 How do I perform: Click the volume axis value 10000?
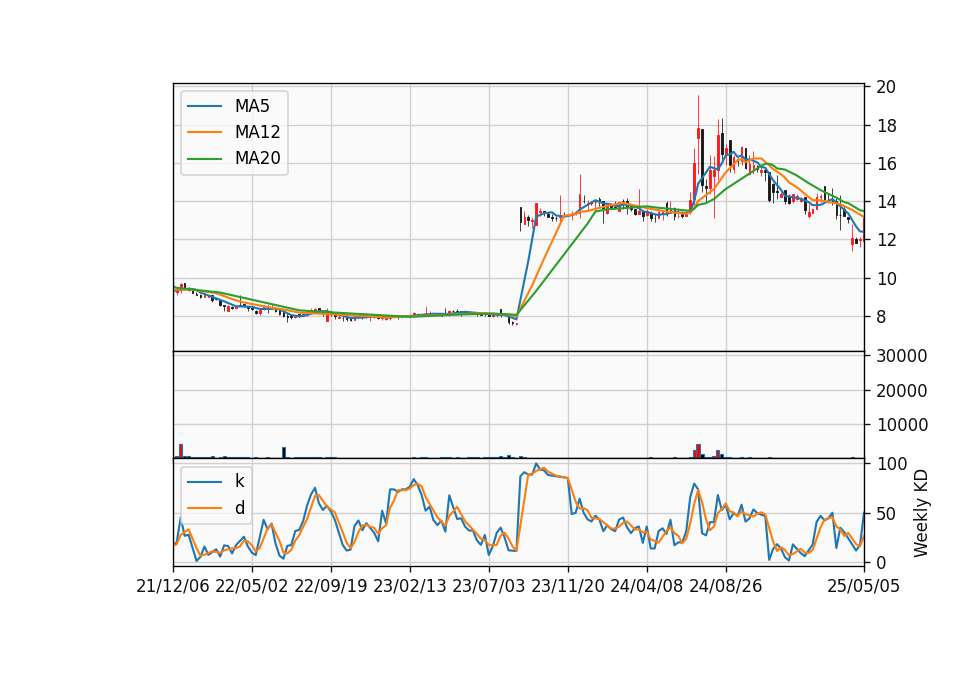[902, 425]
